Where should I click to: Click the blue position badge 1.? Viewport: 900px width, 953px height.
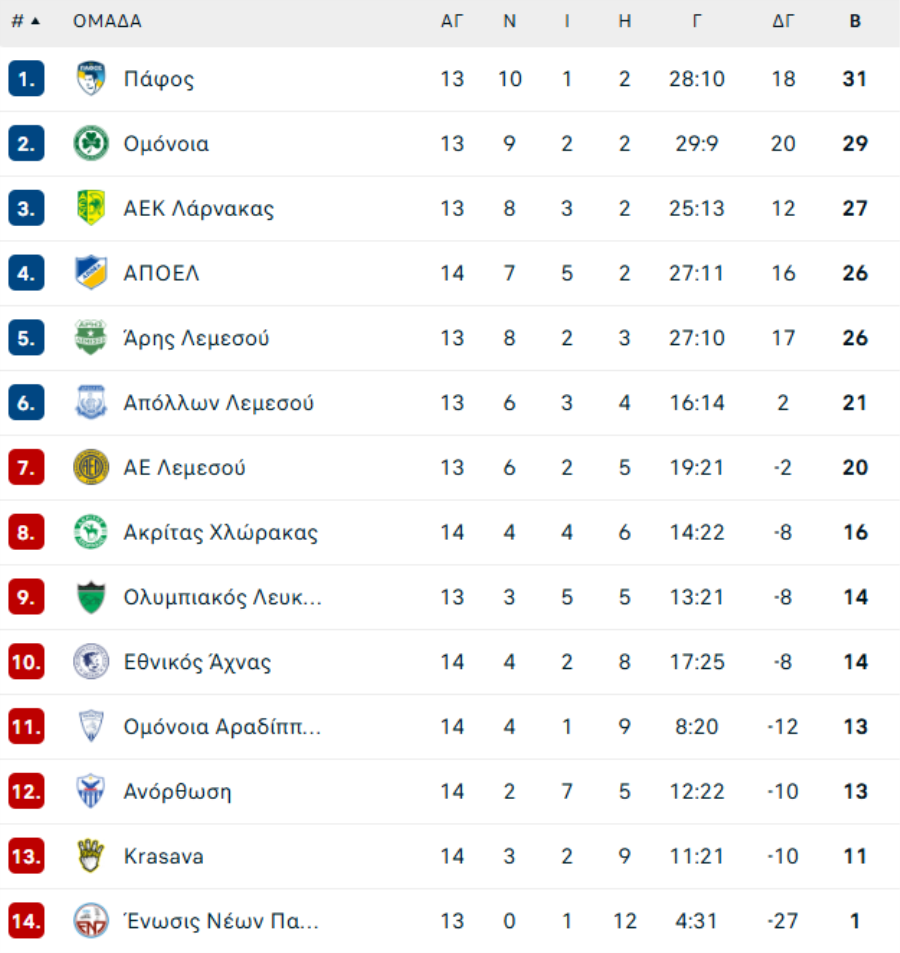tap(26, 79)
